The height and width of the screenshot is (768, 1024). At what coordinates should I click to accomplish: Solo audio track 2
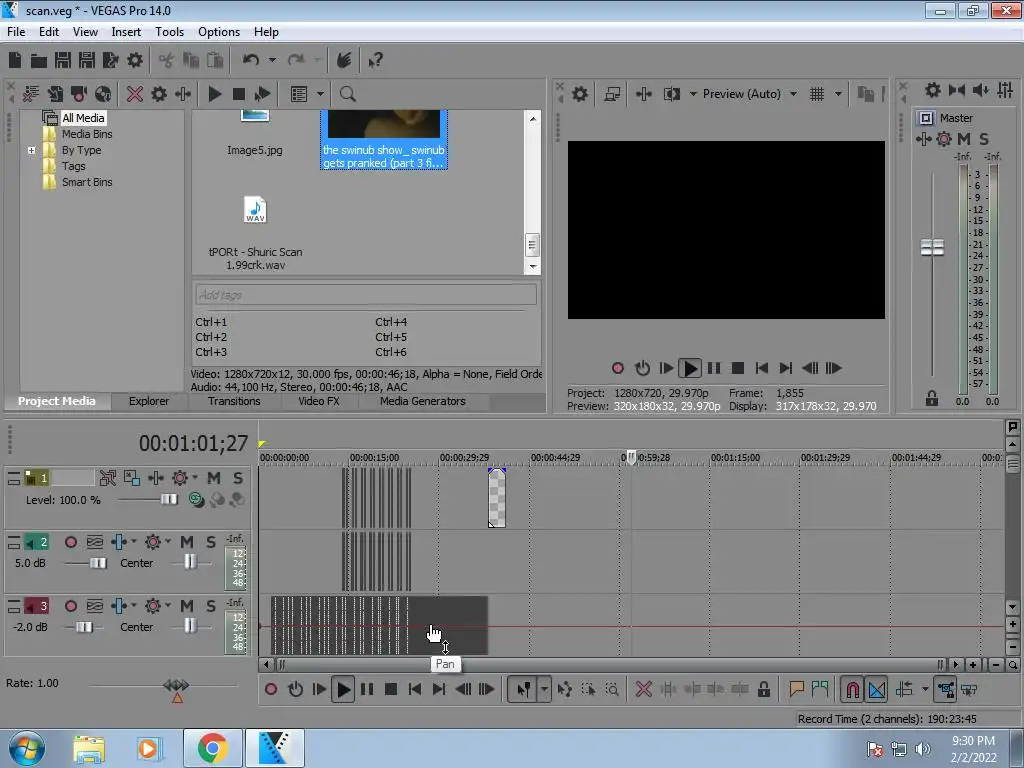tap(210, 542)
